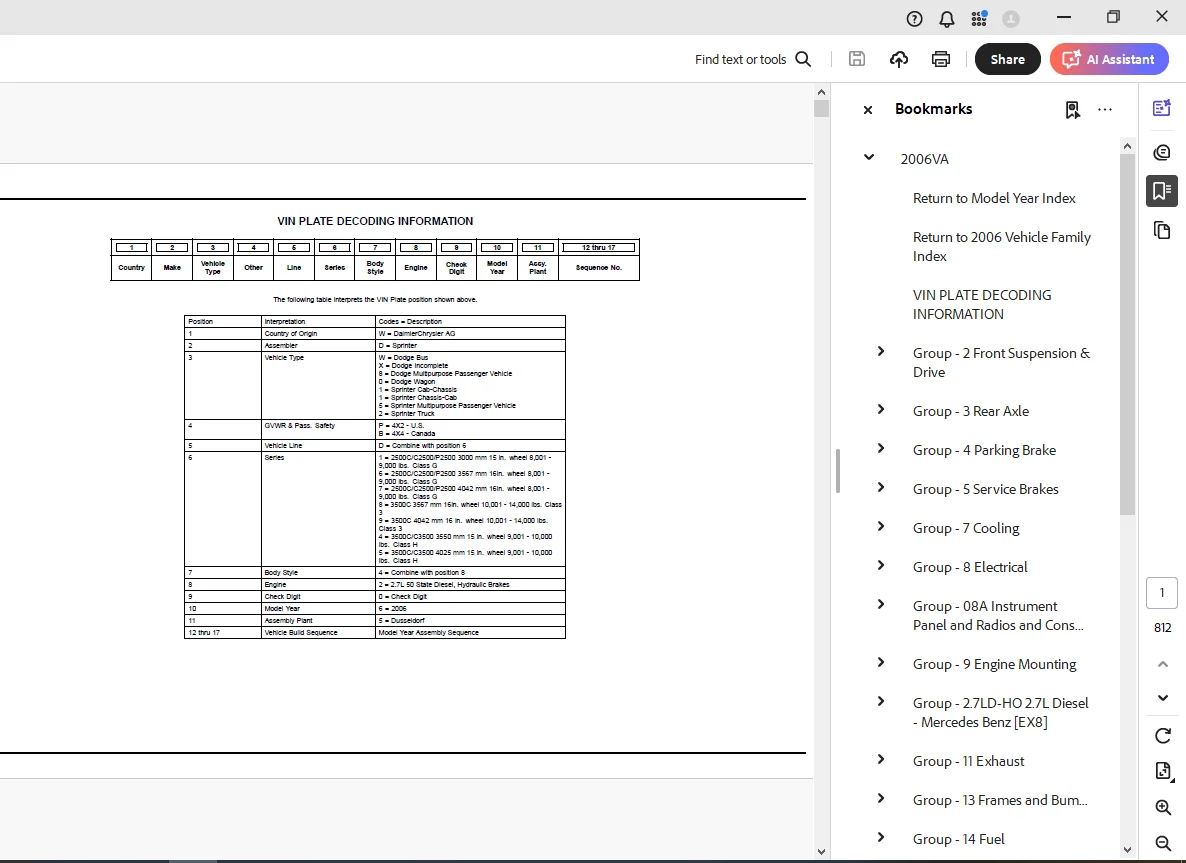Select Group - 11 Exhaust bookmark text

(968, 761)
